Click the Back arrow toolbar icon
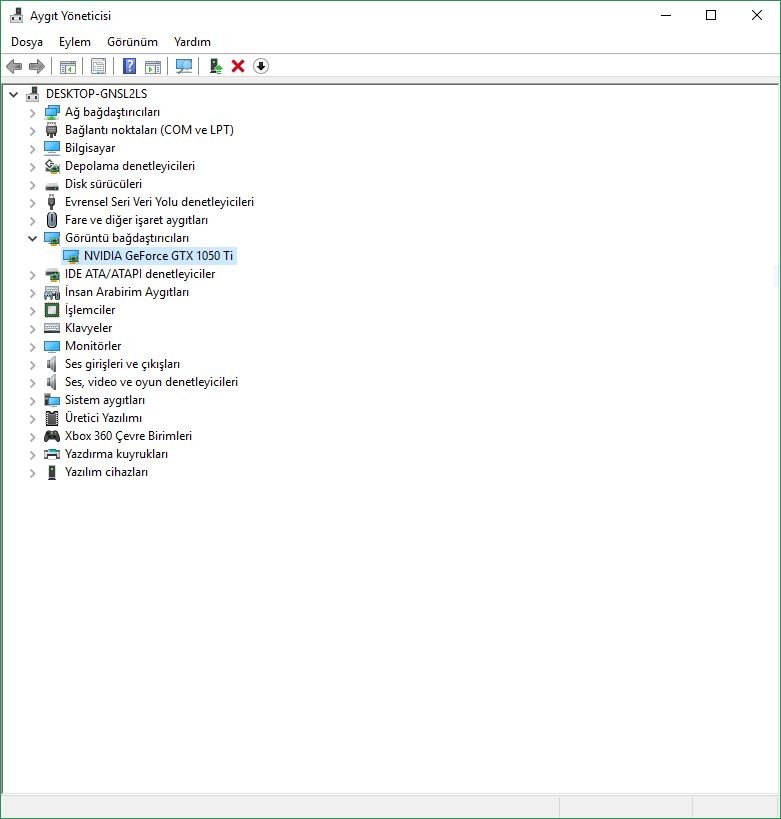This screenshot has height=819, width=781. [14, 66]
